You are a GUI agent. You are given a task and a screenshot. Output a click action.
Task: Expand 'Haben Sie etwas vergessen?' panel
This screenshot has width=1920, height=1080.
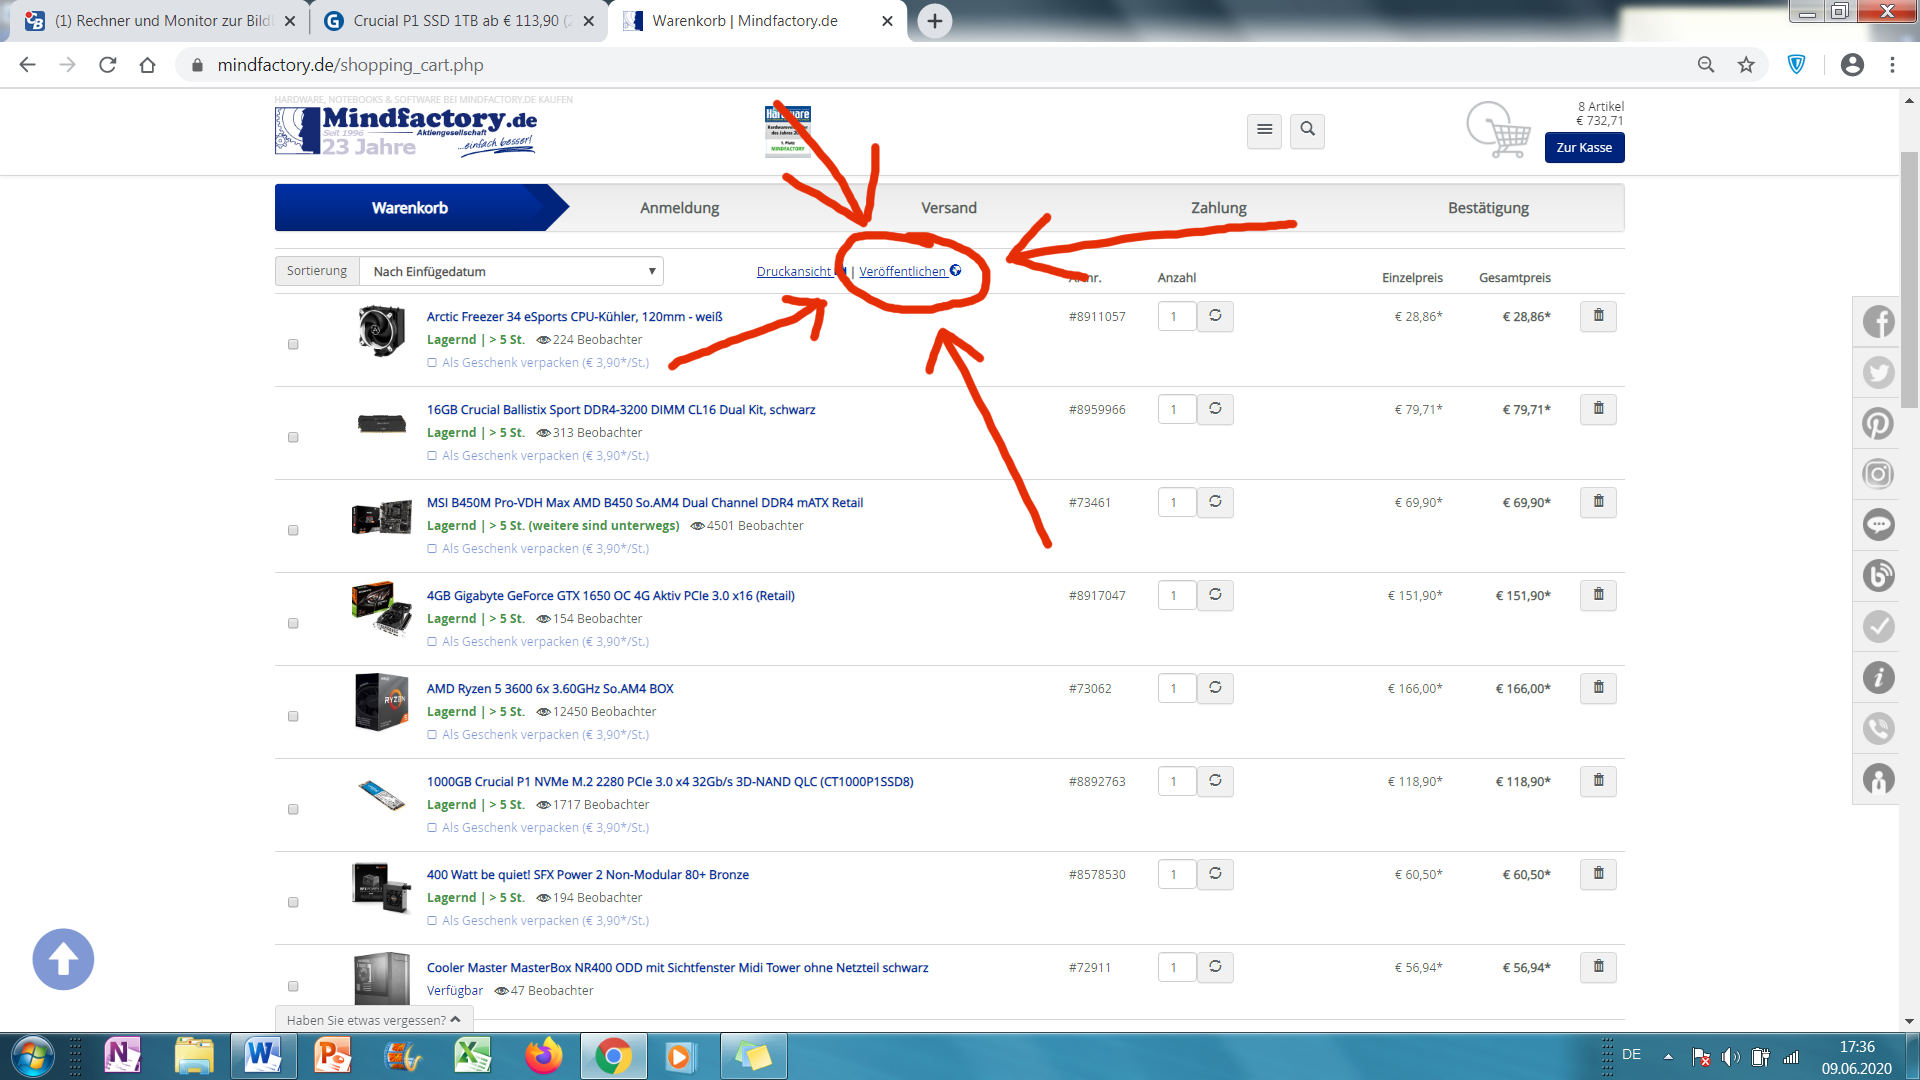pos(374,1020)
